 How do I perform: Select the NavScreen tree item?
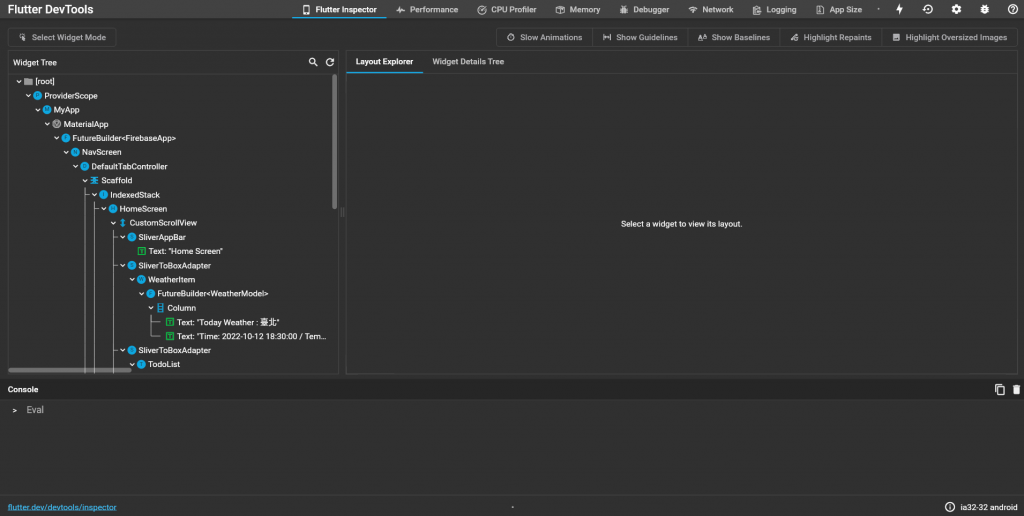click(96, 152)
